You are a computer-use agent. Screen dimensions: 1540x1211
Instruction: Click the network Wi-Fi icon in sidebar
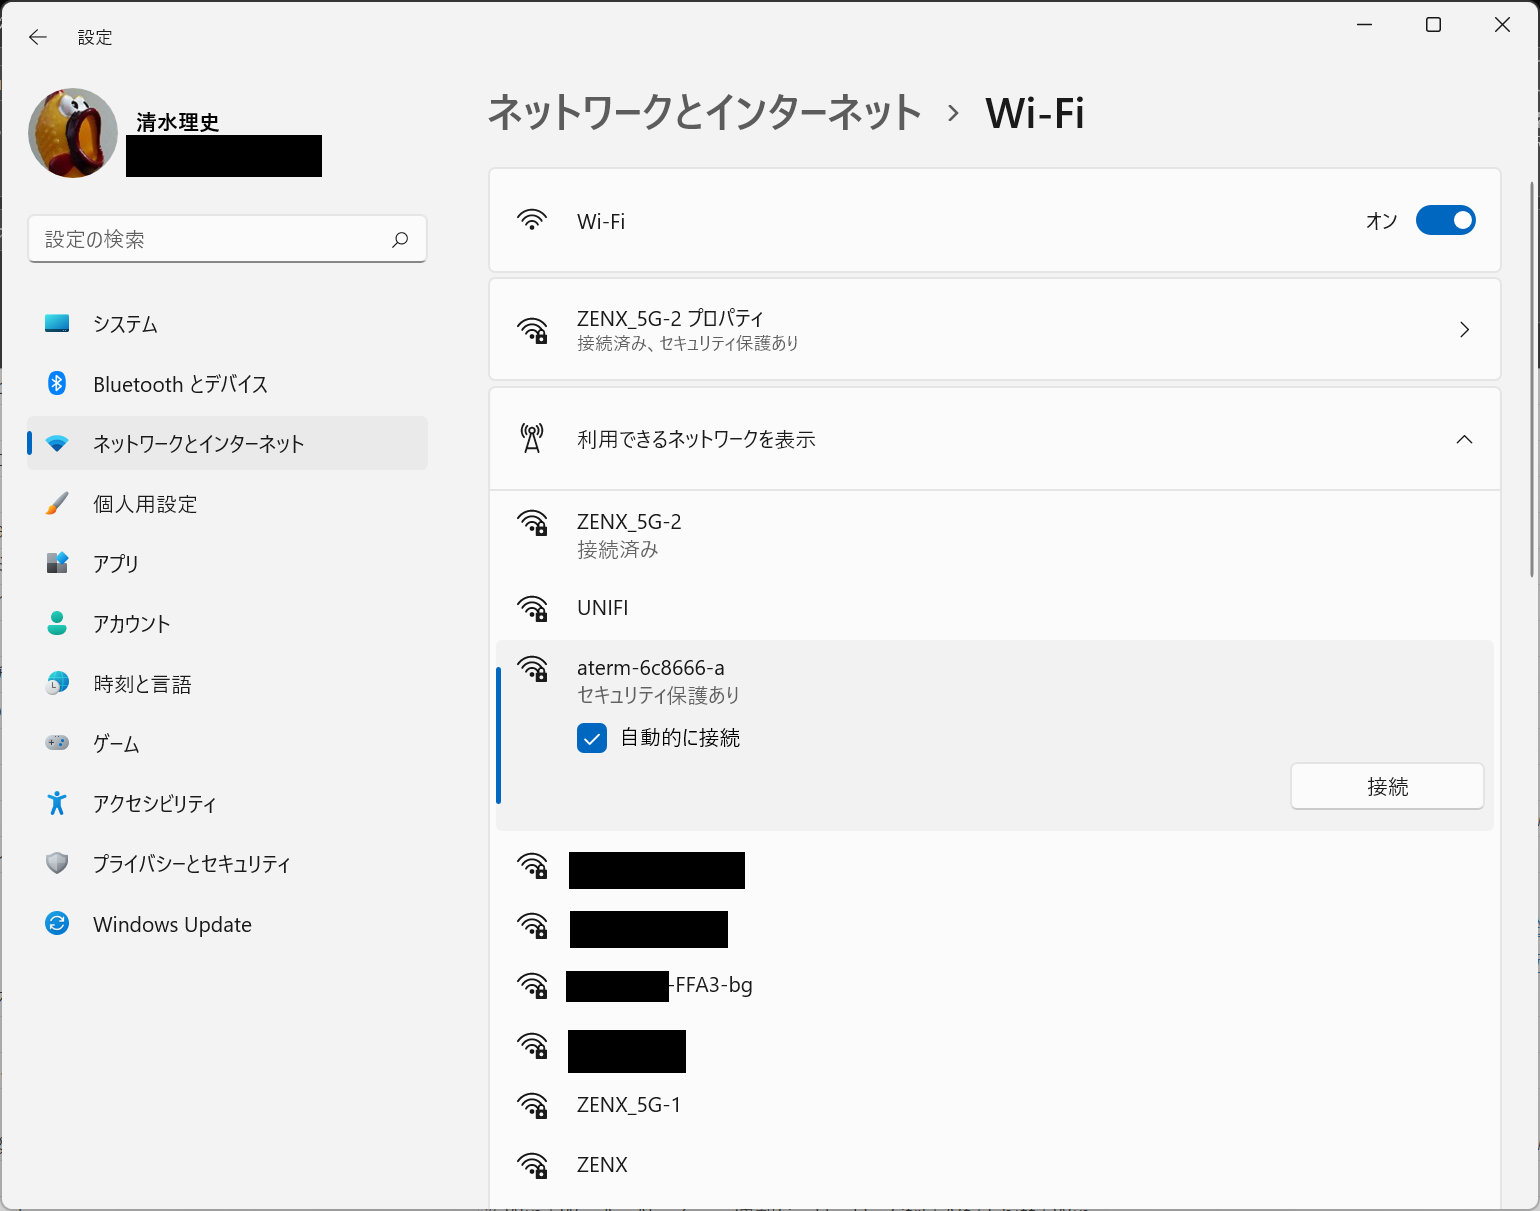point(57,444)
